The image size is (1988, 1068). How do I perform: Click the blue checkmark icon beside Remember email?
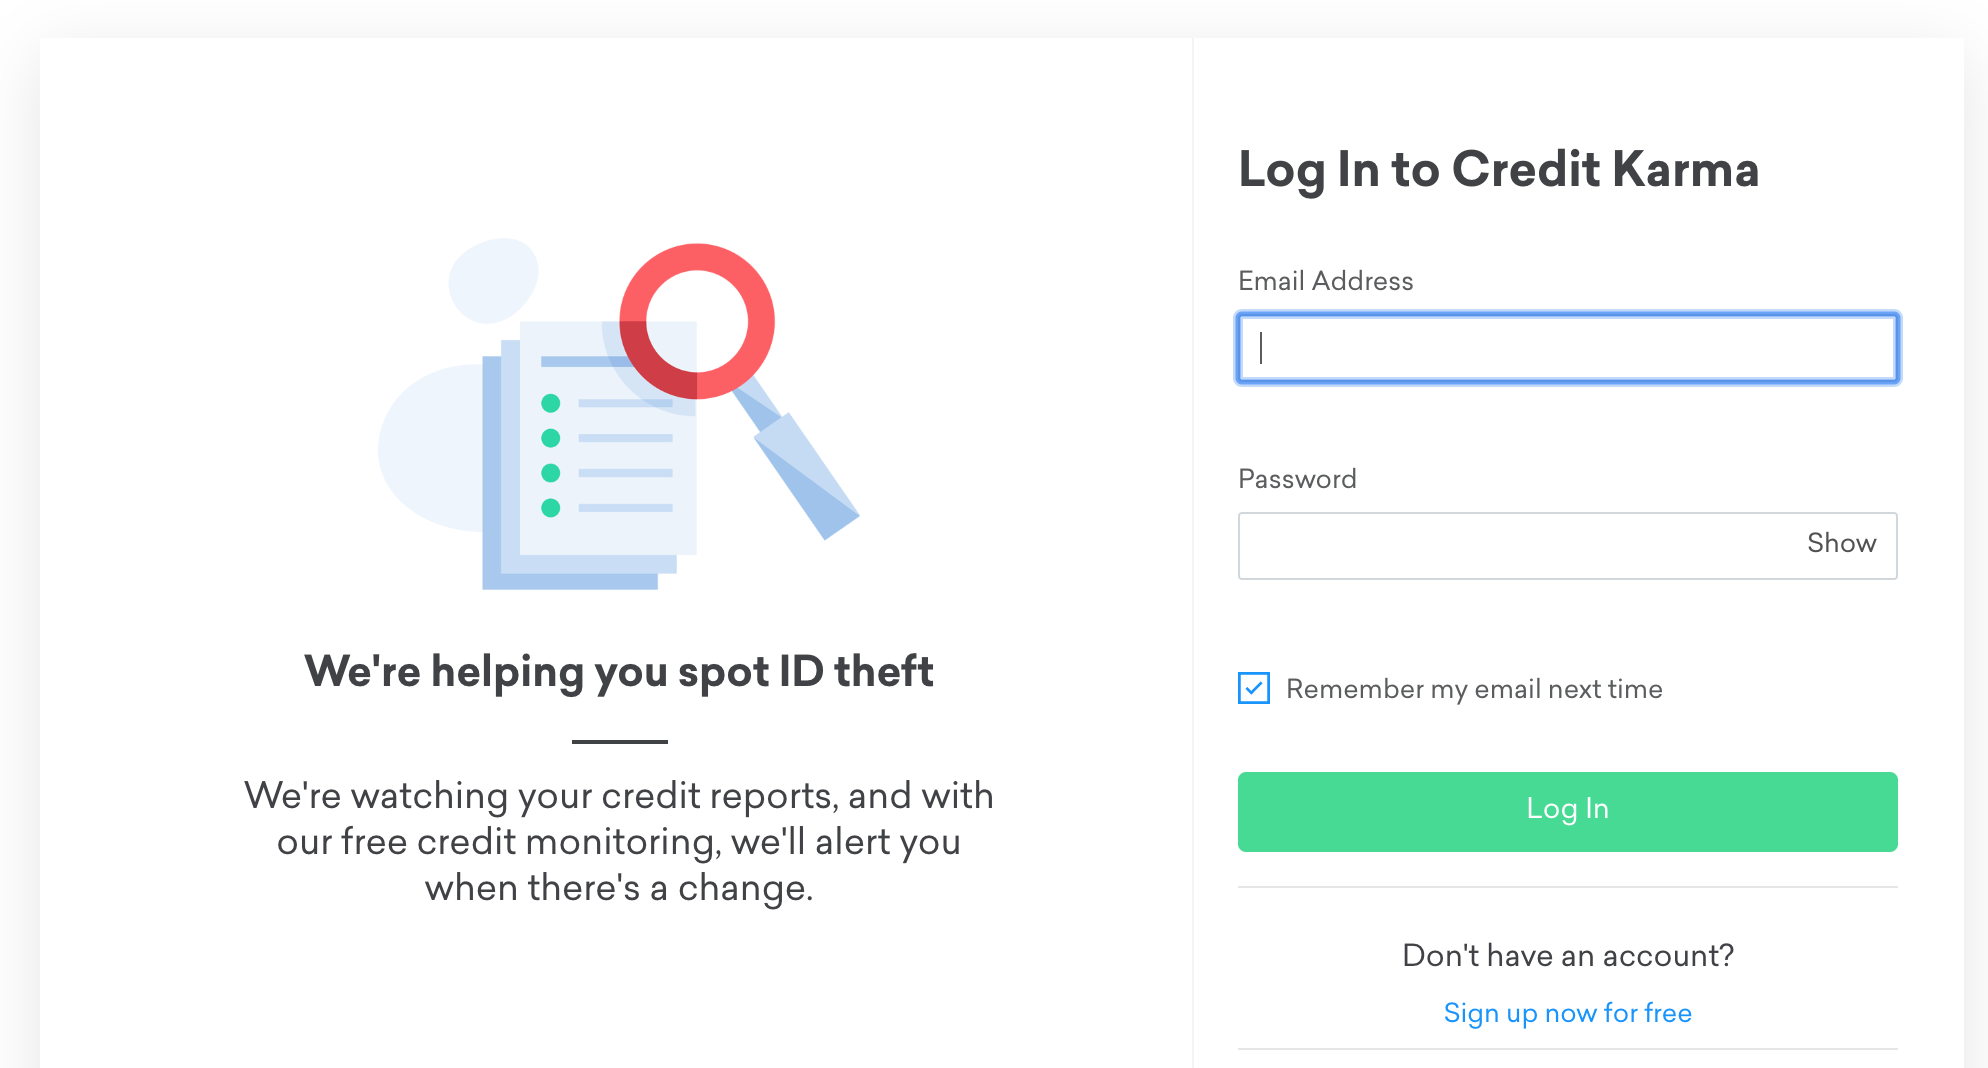1254,688
